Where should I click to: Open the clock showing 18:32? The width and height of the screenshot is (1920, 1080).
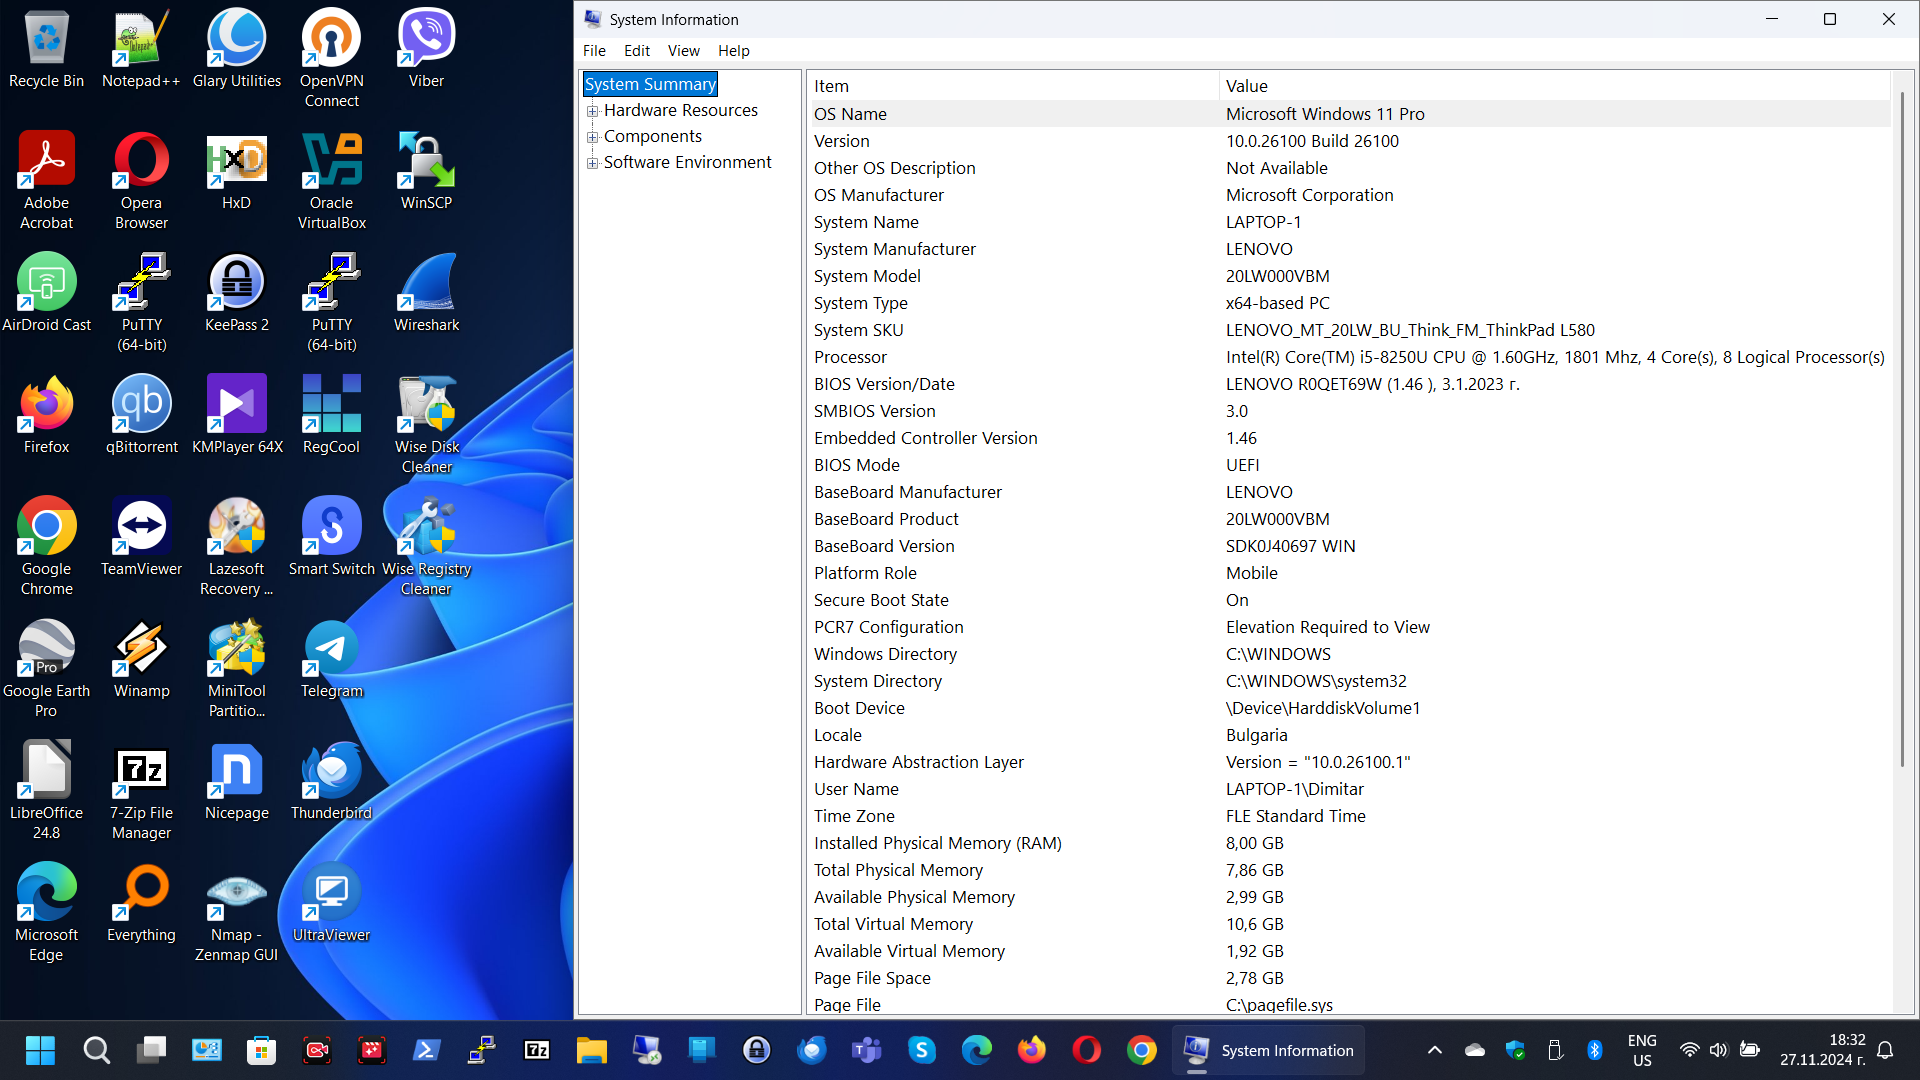pyautogui.click(x=1822, y=1050)
